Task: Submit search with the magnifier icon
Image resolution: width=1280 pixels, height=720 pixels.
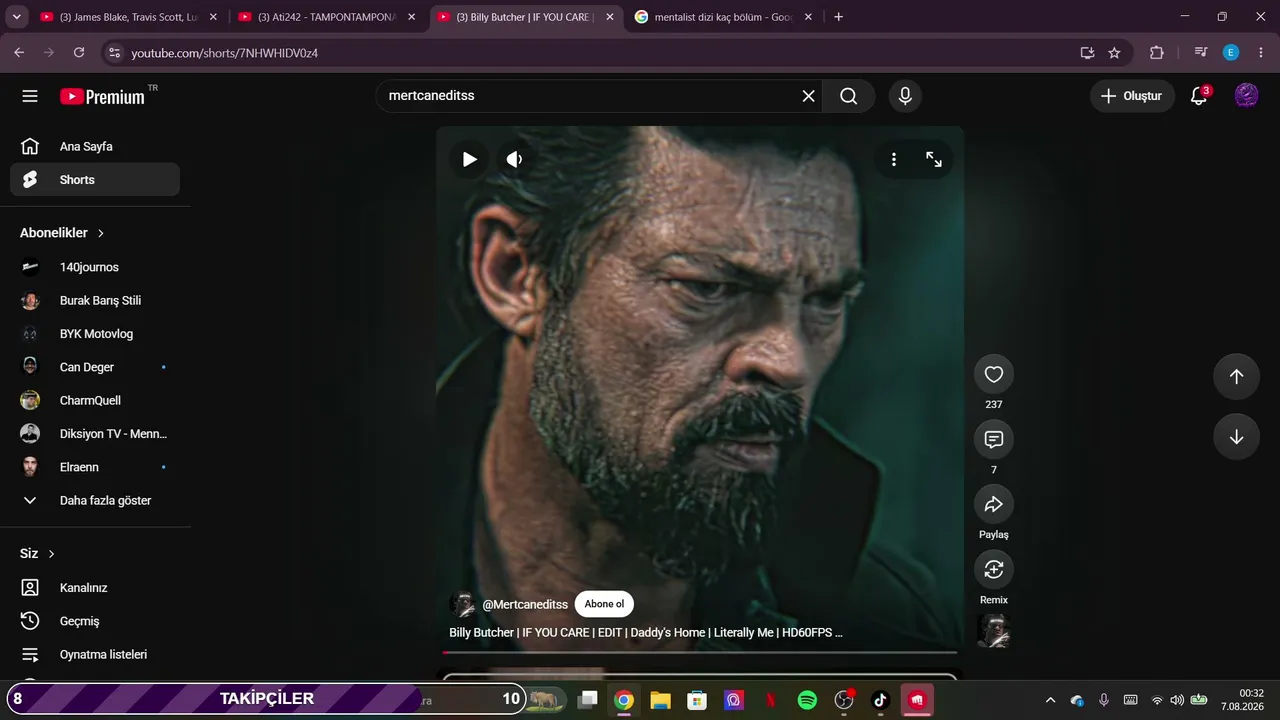Action: tap(849, 96)
